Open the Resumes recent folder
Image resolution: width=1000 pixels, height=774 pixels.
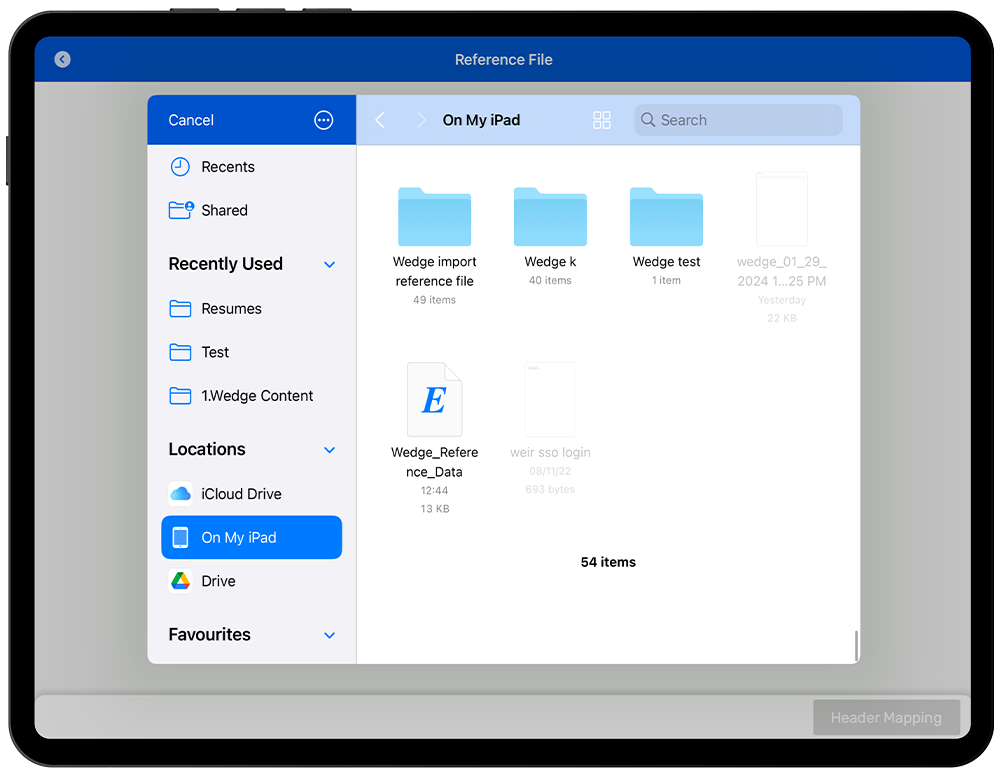pyautogui.click(x=231, y=309)
